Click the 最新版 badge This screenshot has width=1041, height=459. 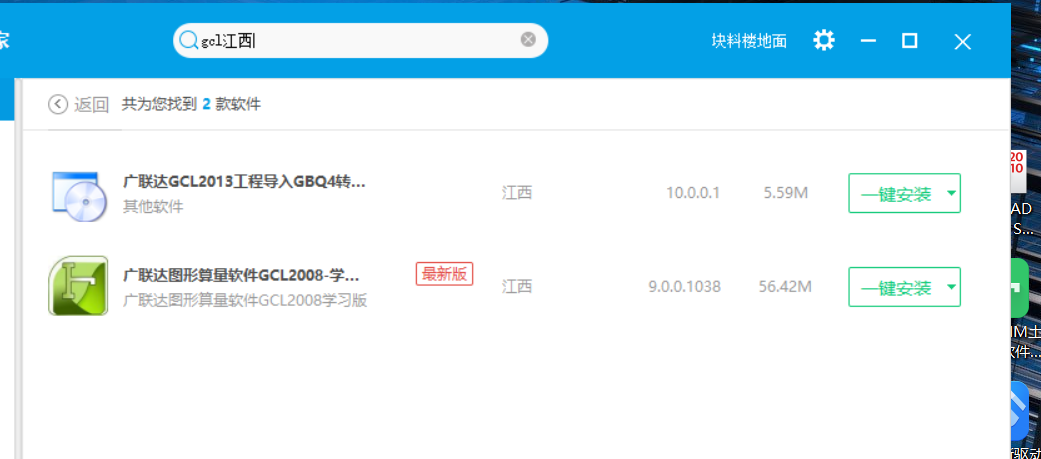point(444,274)
